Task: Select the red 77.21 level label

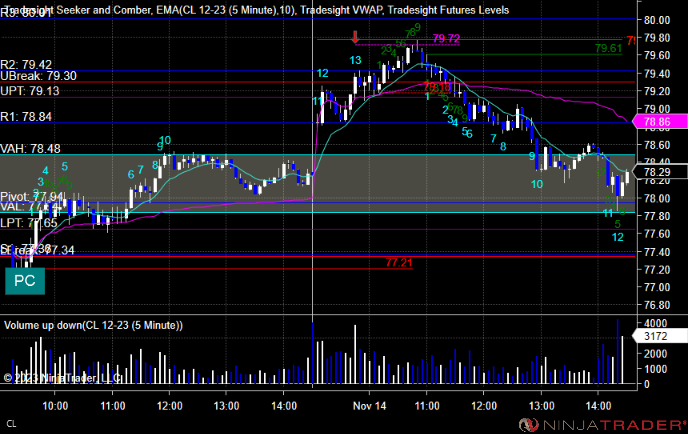Action: coord(399,262)
